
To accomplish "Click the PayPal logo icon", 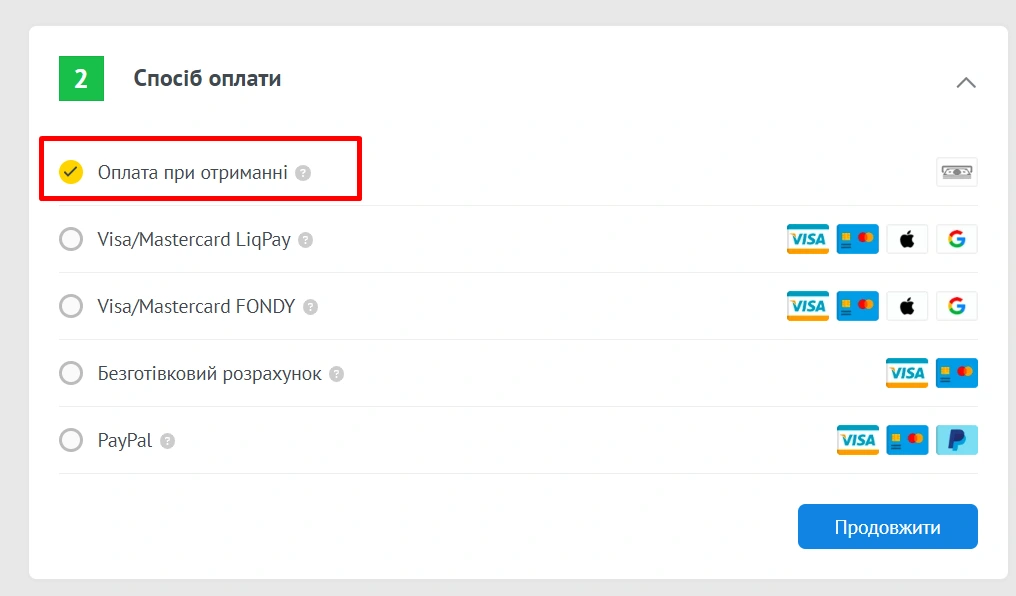I will point(957,440).
